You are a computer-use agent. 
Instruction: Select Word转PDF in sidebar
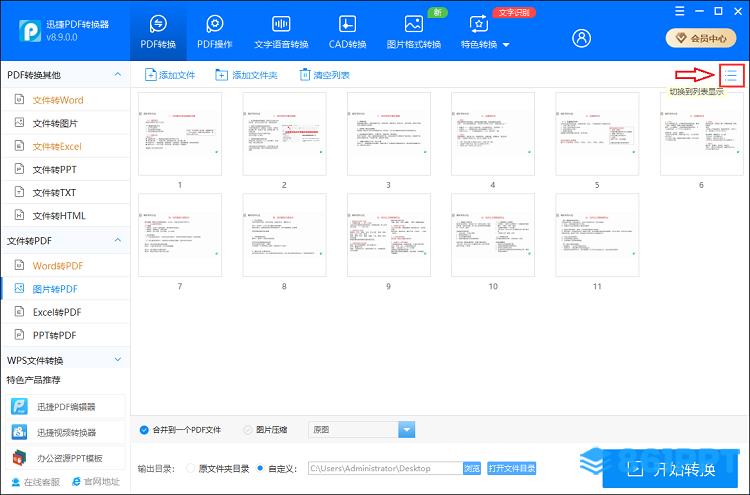tap(66, 265)
